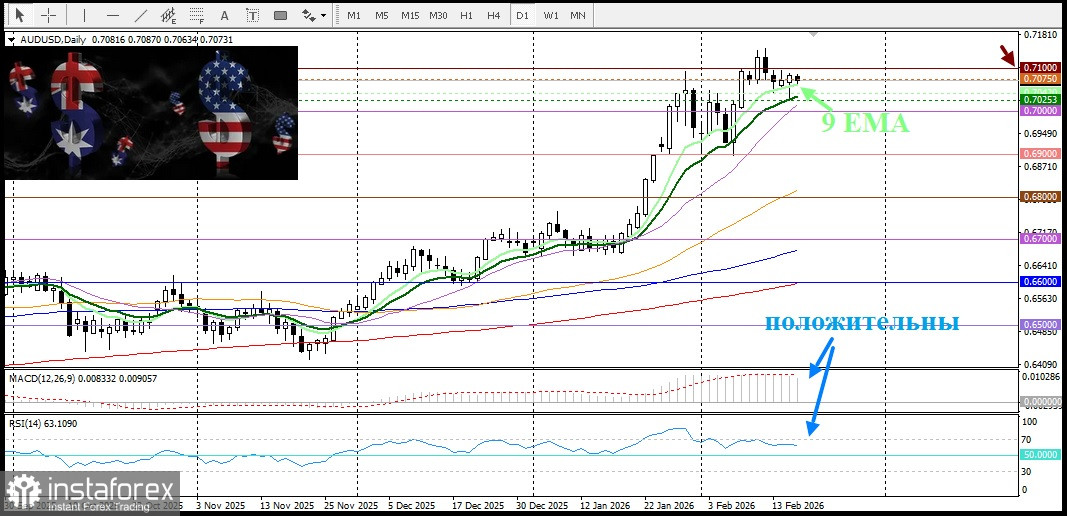The height and width of the screenshot is (516, 1067).
Task: Switch chart to MN timeframe
Action: point(577,15)
